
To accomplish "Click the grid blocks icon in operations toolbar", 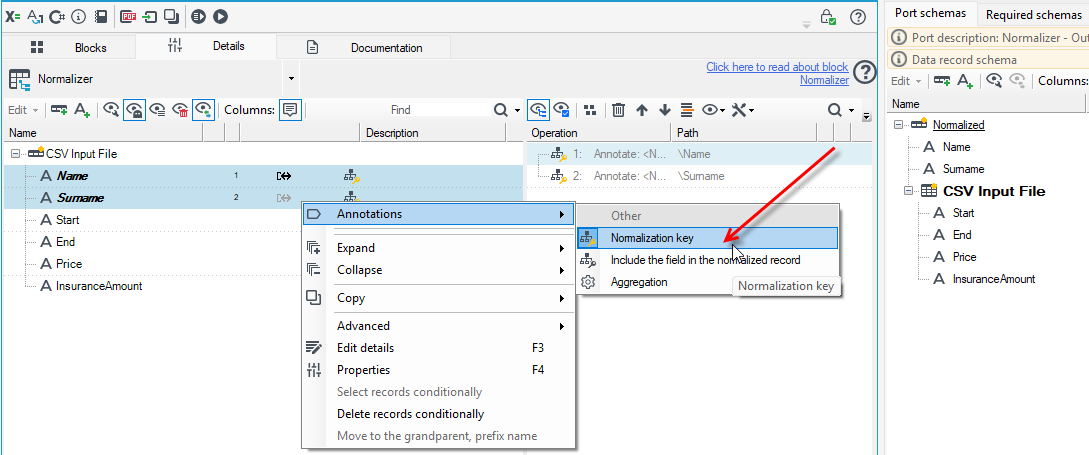I will (x=590, y=110).
